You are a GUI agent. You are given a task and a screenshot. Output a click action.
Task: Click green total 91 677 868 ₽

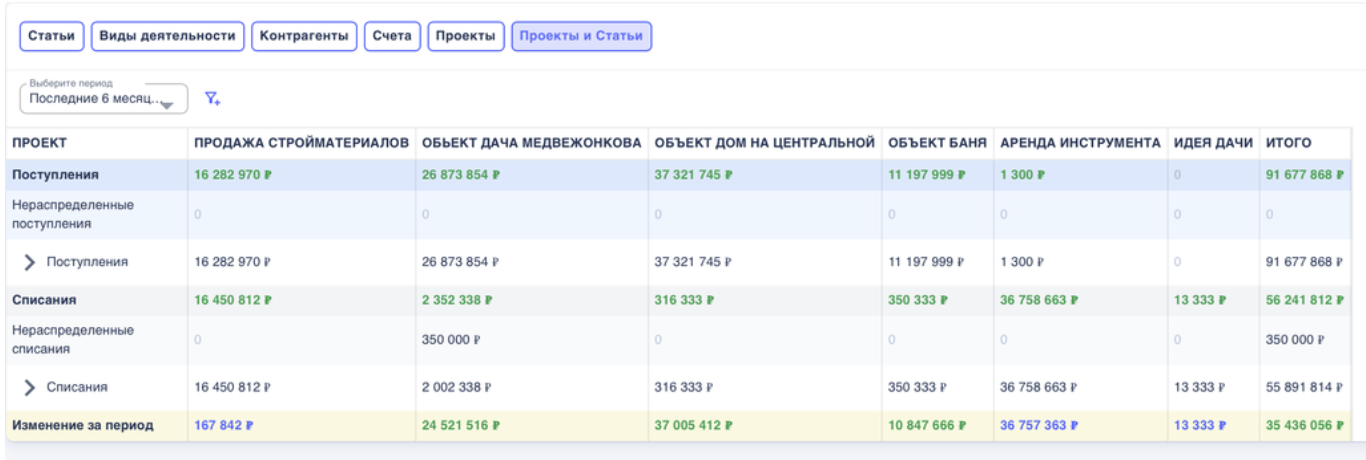[x=1305, y=174]
